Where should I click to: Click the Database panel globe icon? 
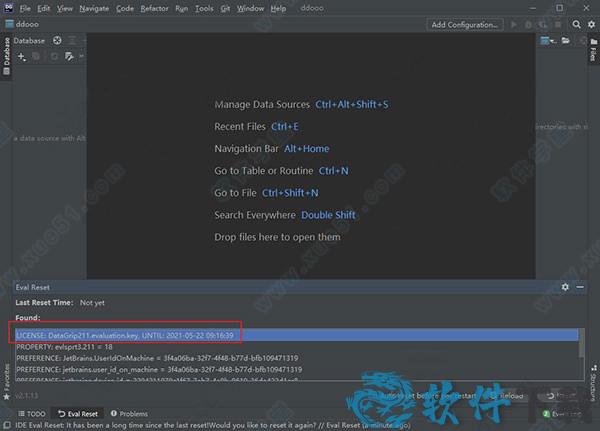57,41
